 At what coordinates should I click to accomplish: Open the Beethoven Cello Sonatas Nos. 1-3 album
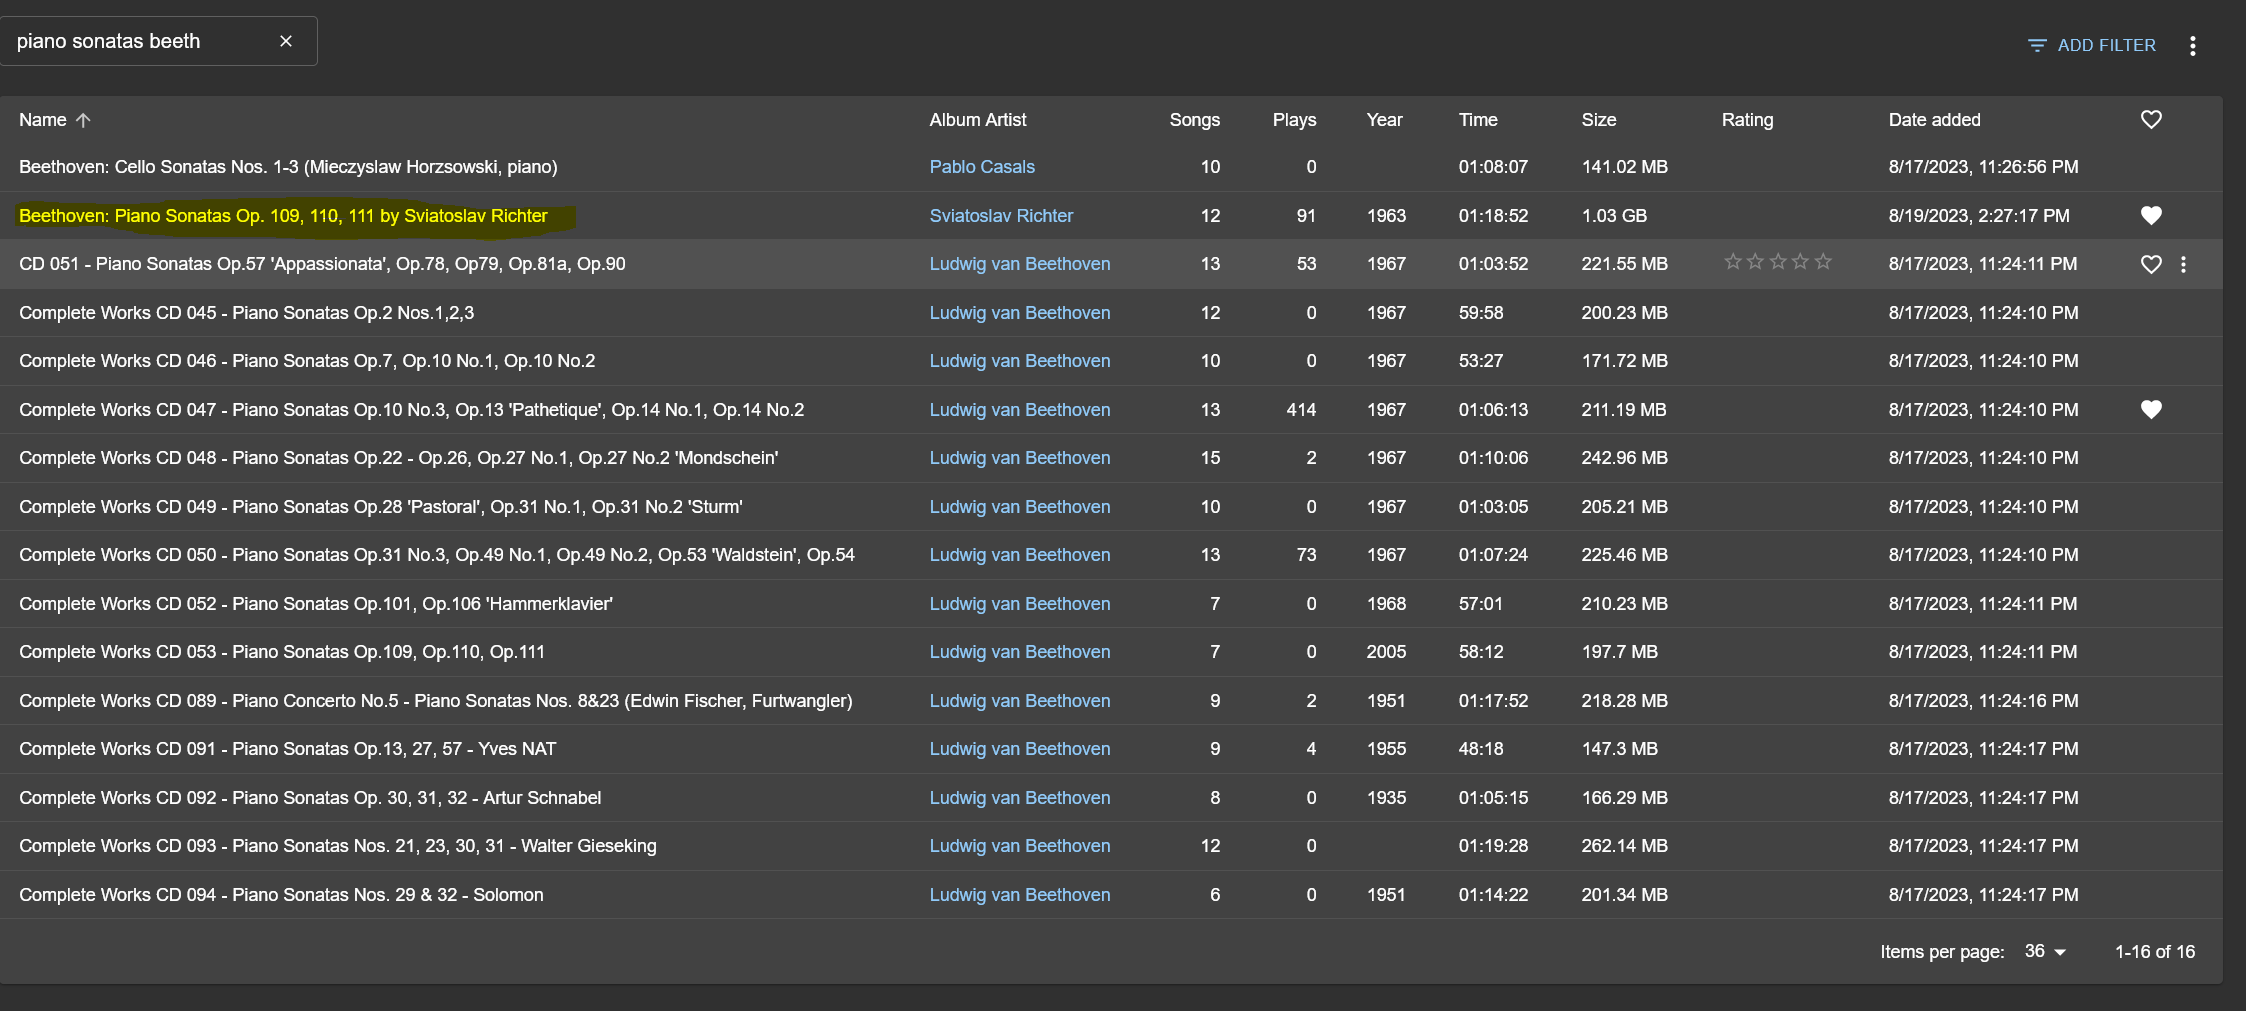pyautogui.click(x=288, y=167)
